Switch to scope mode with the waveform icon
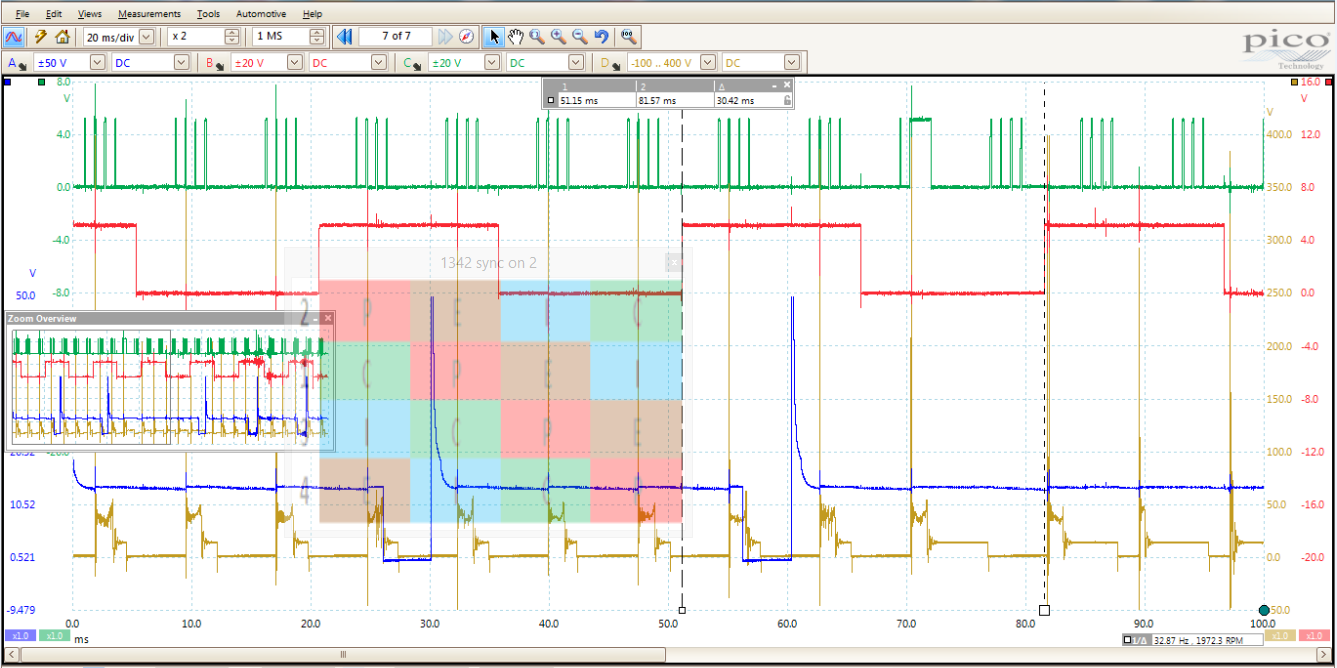The width and height of the screenshot is (1337, 668). coord(14,37)
